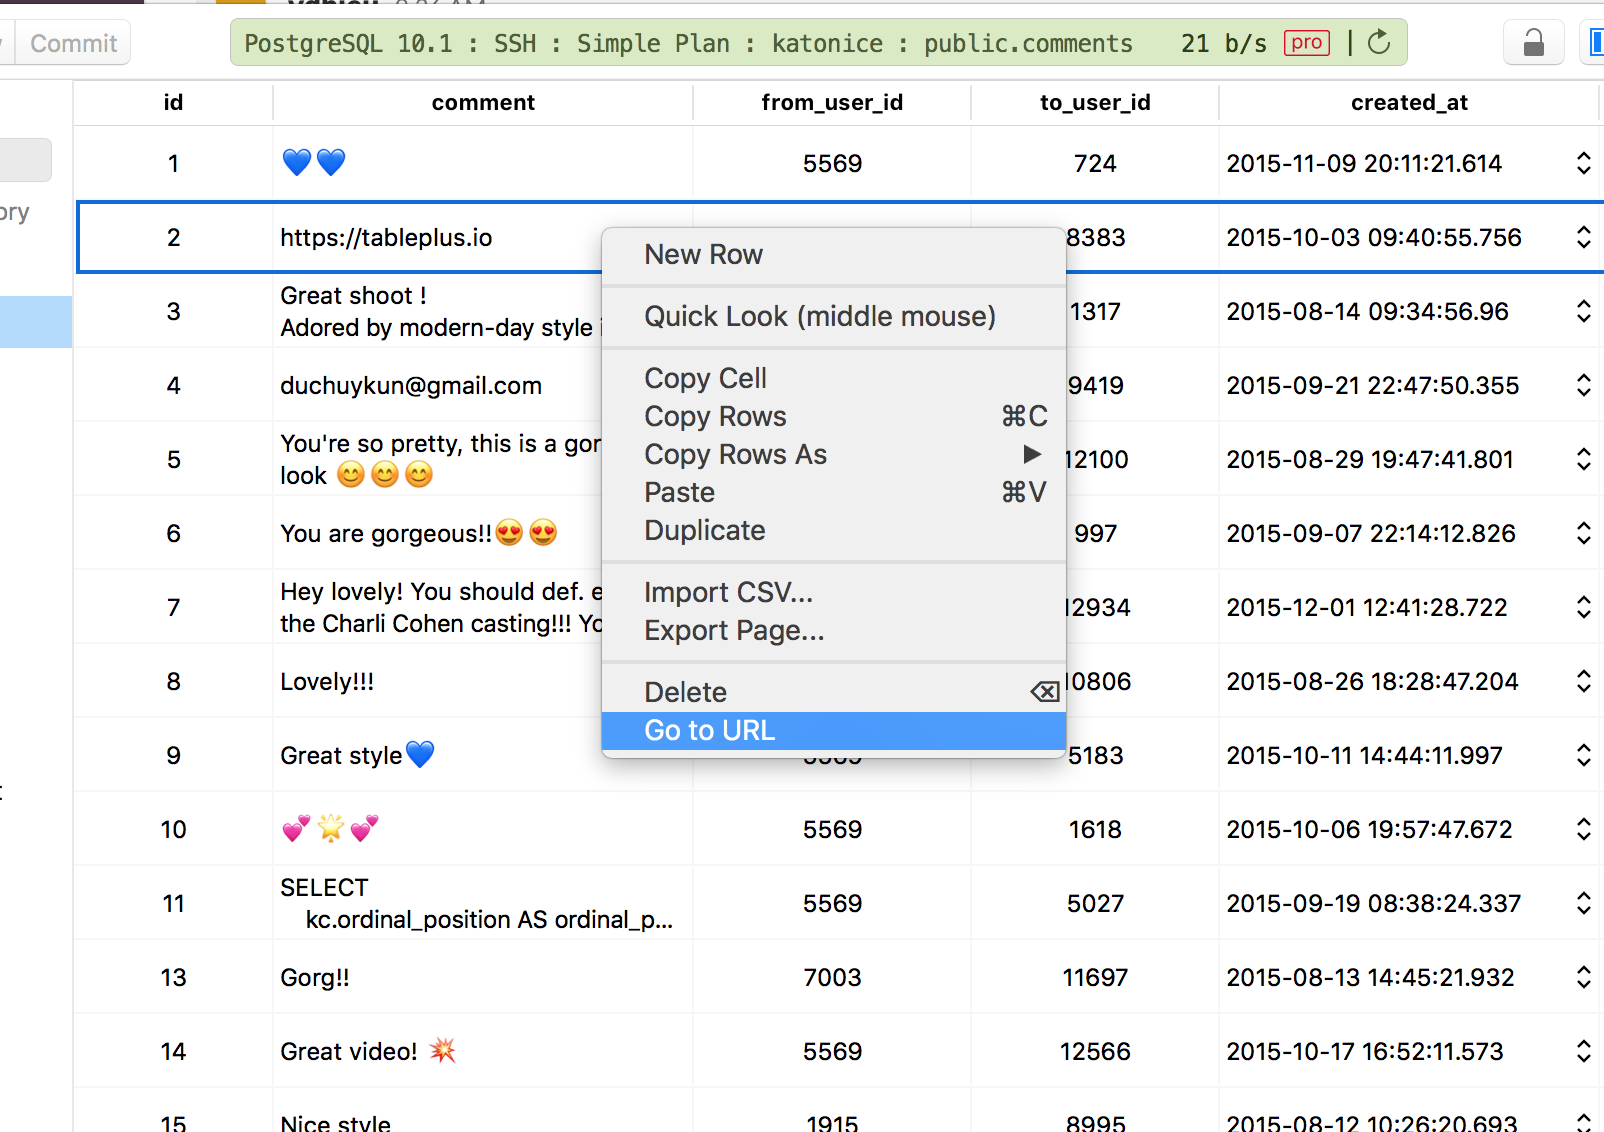Click the stepper next to row 10's timestamp
The height and width of the screenshot is (1132, 1604).
click(x=1583, y=829)
